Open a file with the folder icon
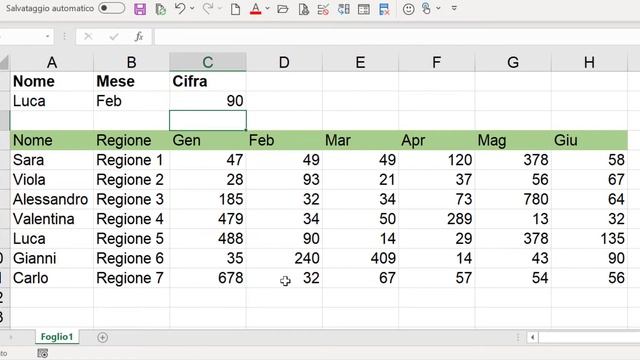 point(282,9)
